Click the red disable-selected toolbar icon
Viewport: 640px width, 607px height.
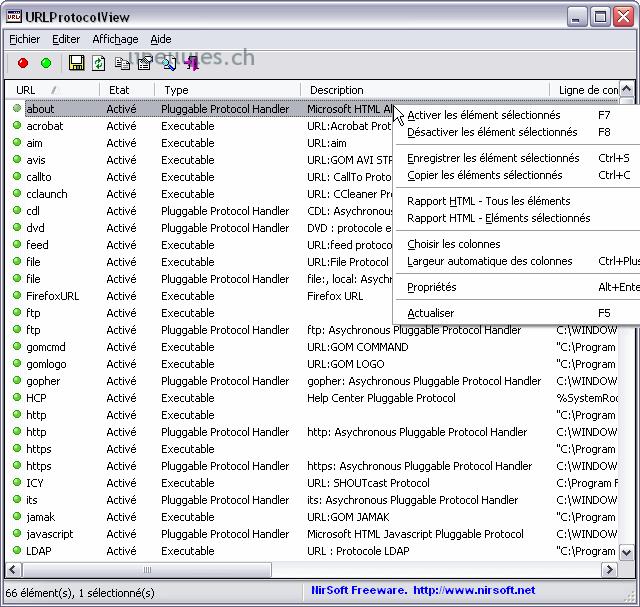click(x=23, y=63)
